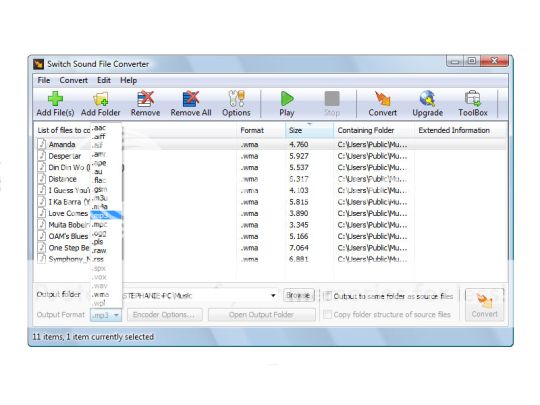
Task: Expand the Output folder path dropdown arrow
Action: pyautogui.click(x=273, y=295)
